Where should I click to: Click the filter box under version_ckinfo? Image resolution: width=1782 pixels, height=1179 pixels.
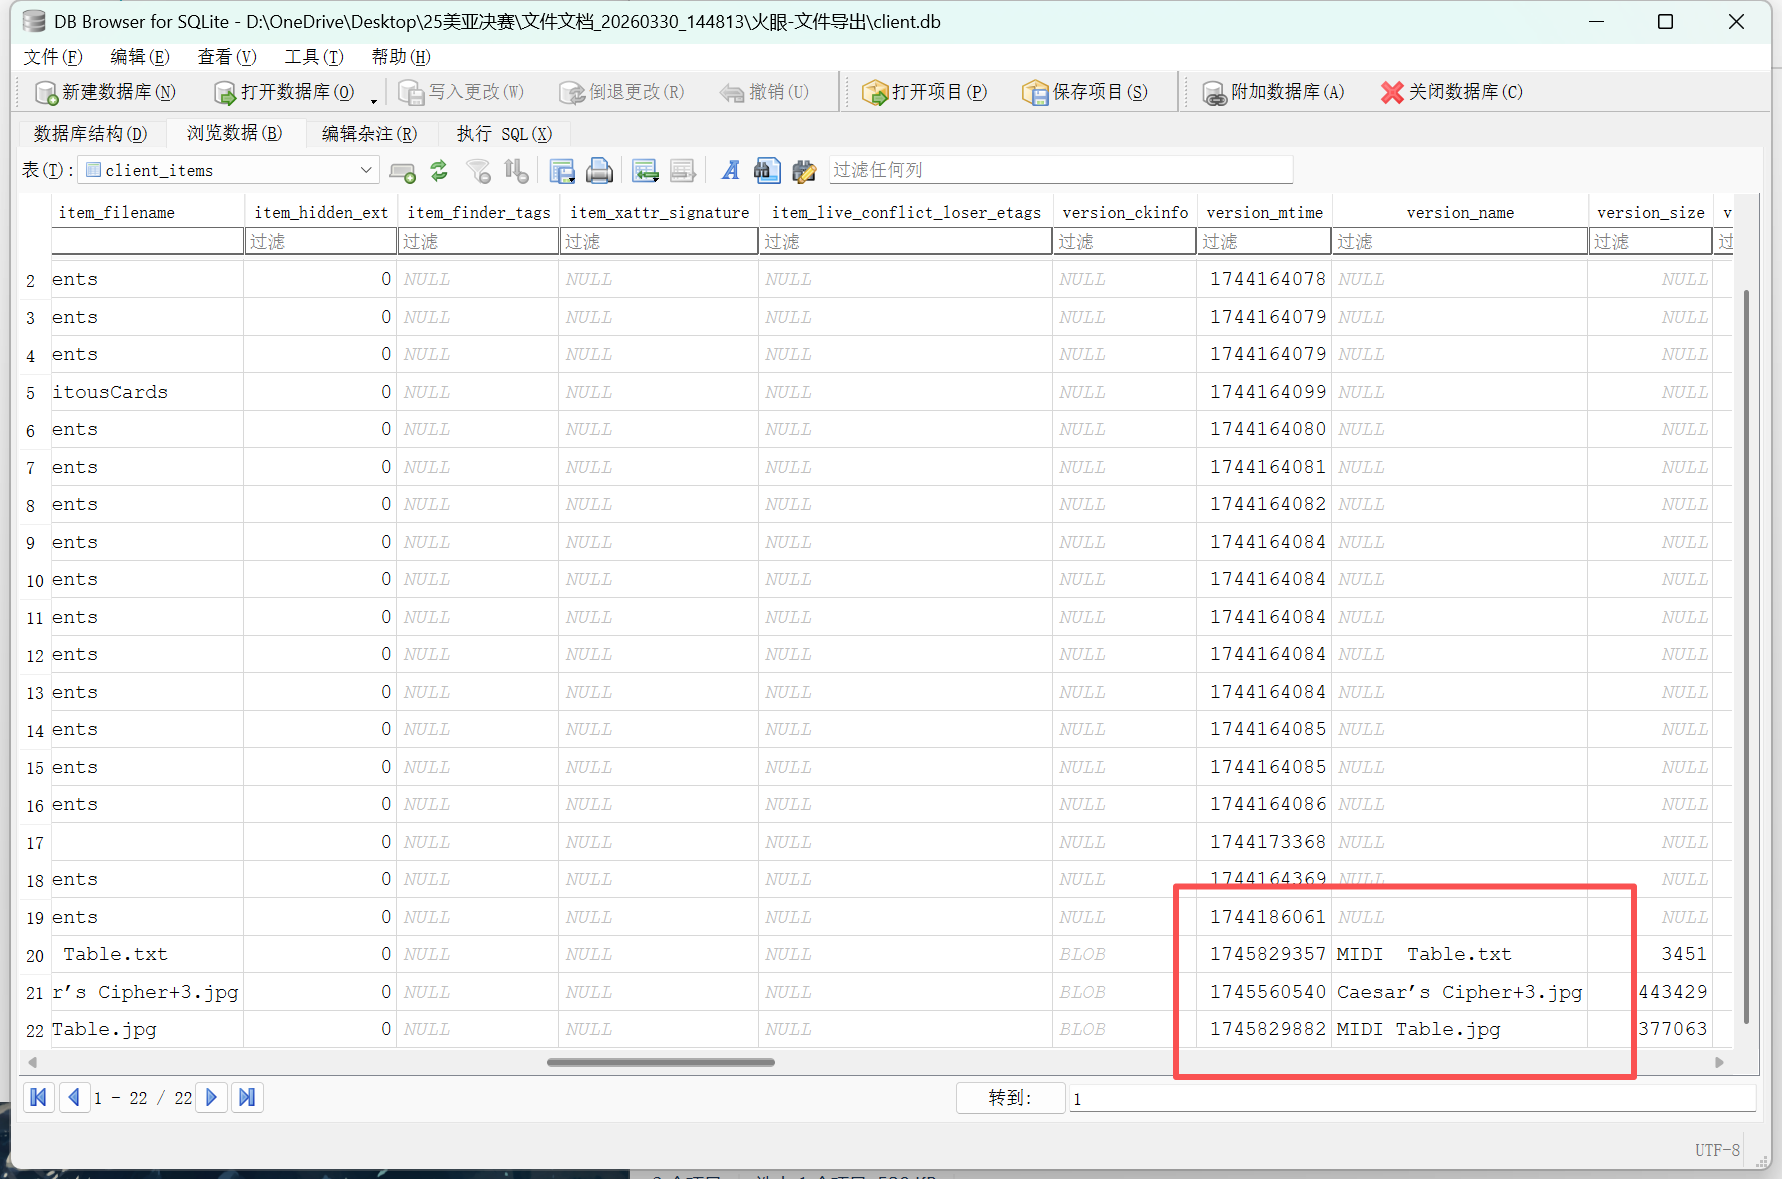[1125, 241]
